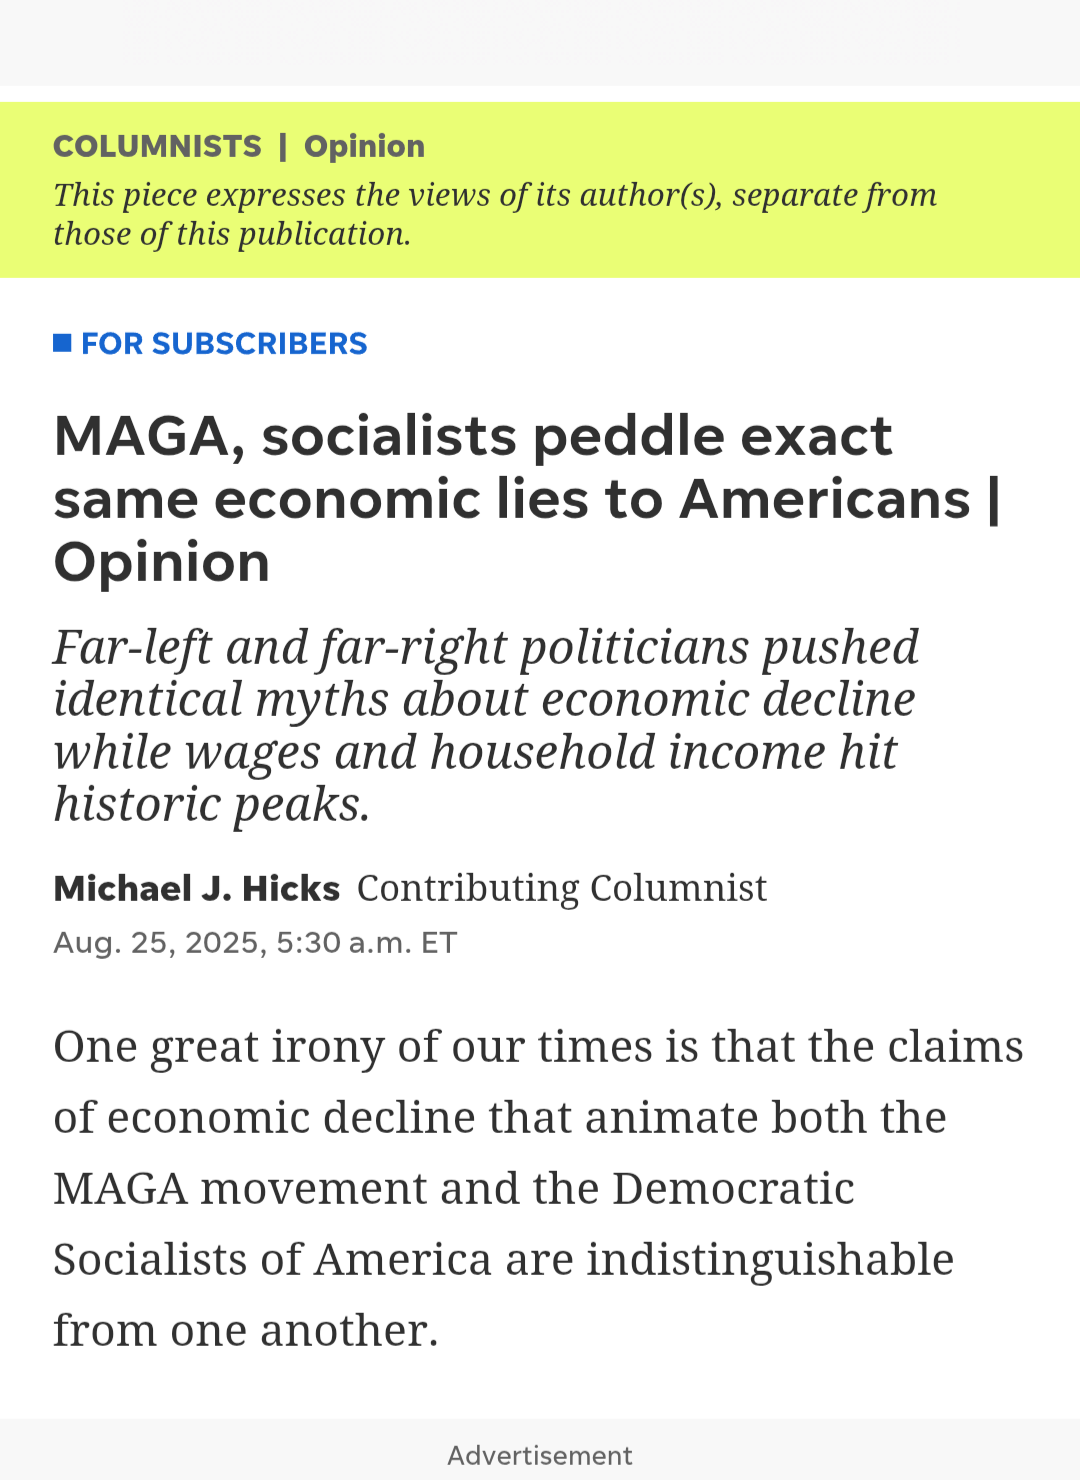Click the italic disclaimer about author's views
Screen dimensions: 1080x1480
(x=495, y=214)
